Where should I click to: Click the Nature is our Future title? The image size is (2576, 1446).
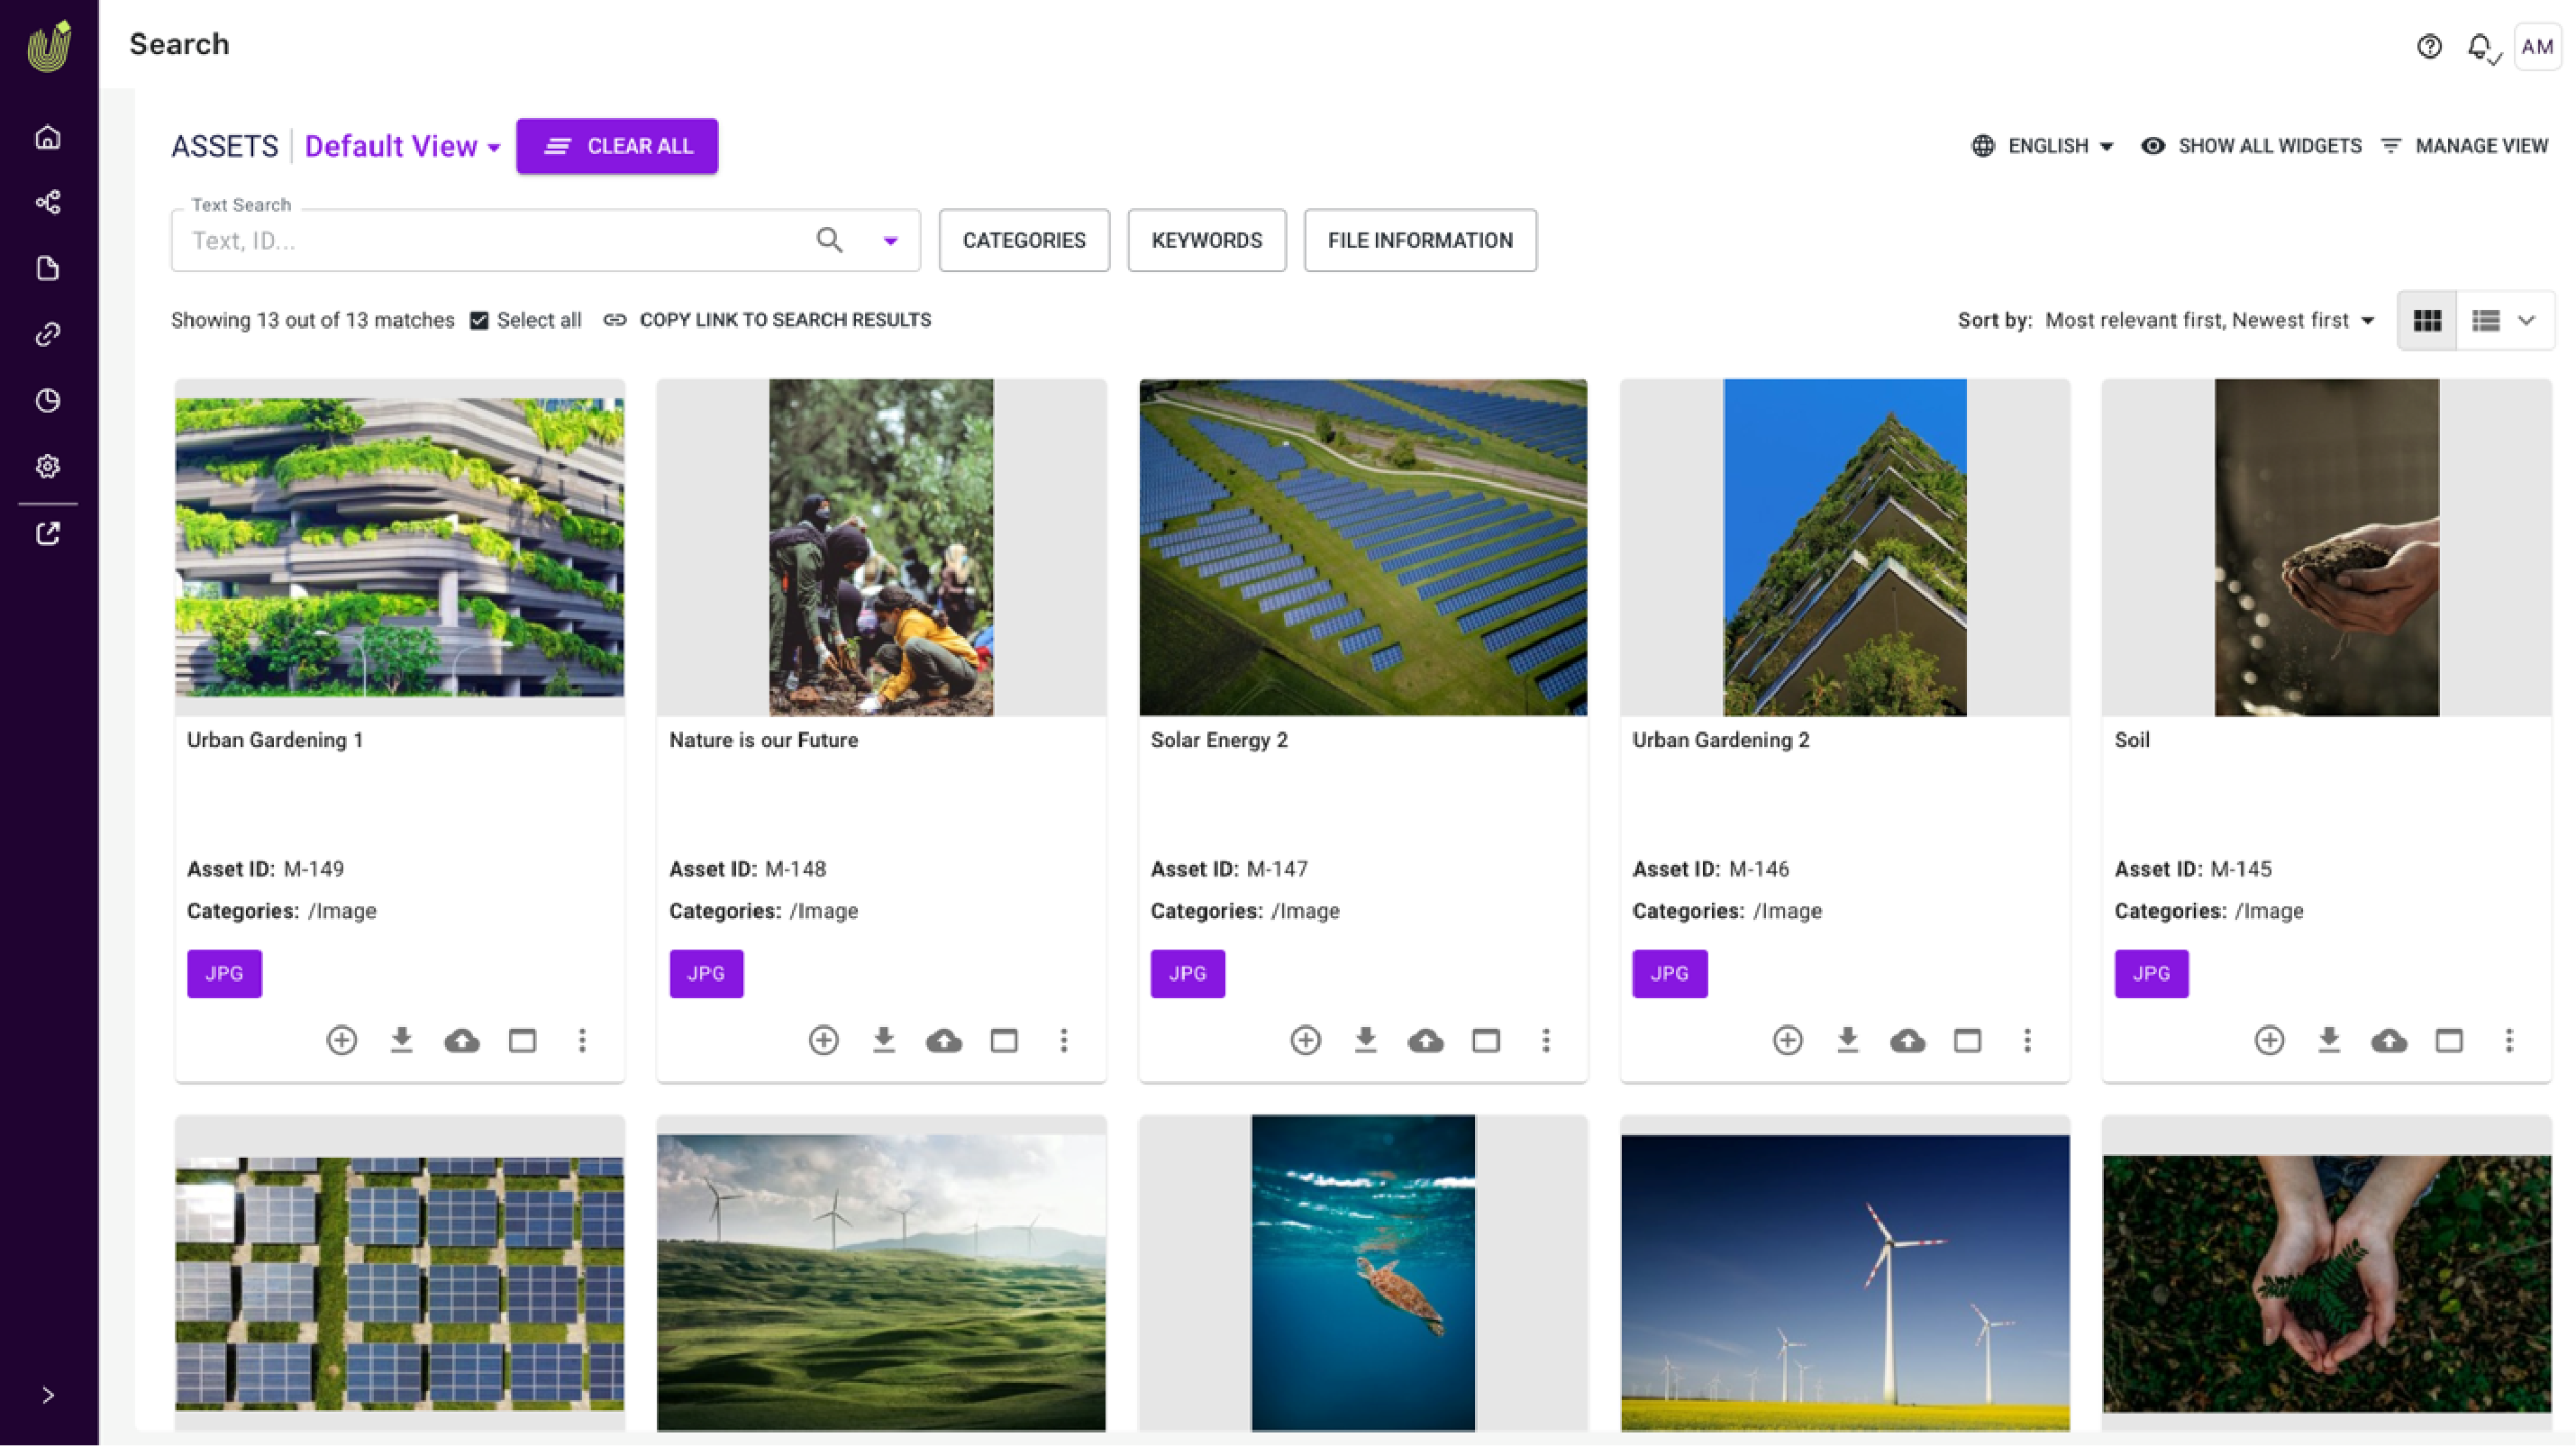(763, 741)
